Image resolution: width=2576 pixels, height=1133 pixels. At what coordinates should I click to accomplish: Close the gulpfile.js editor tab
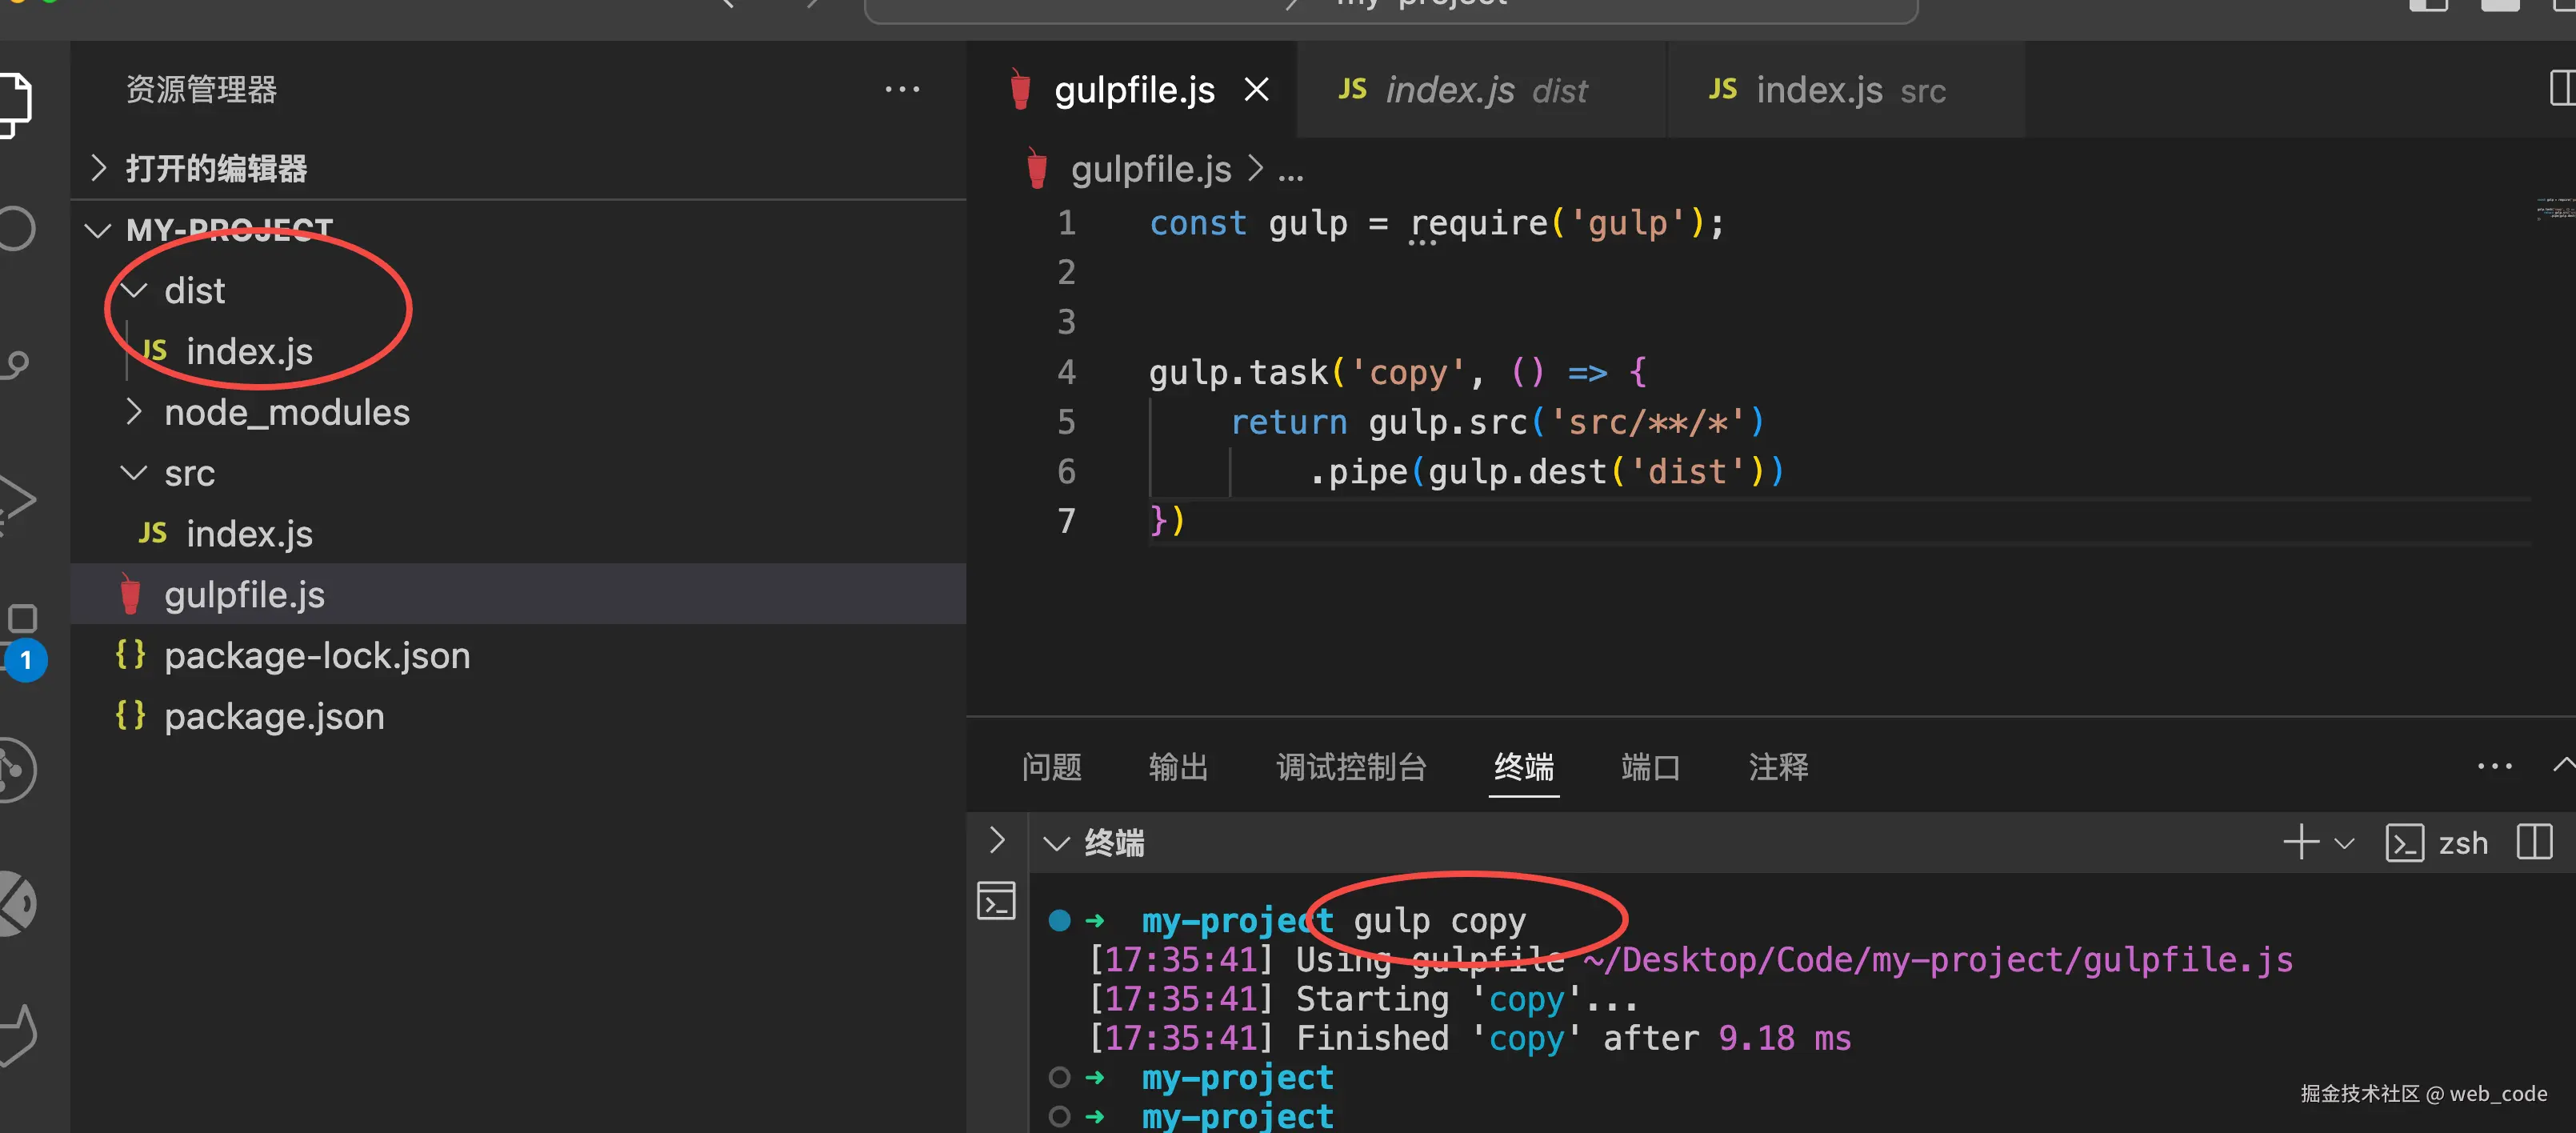pos(1256,90)
